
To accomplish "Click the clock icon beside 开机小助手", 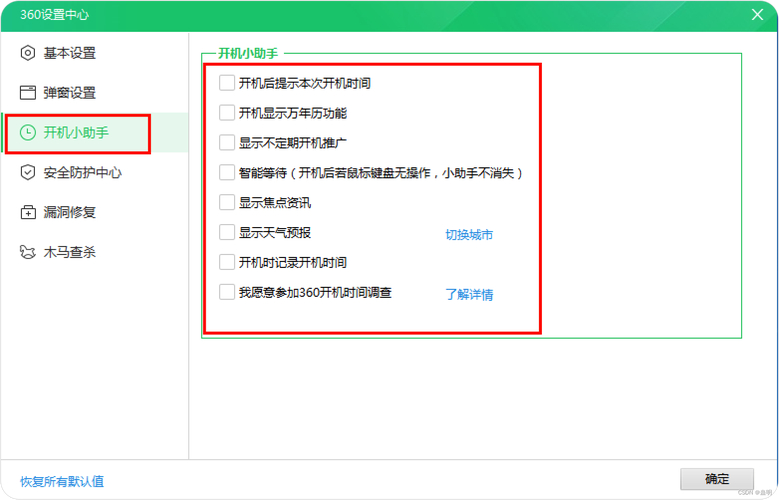I will pyautogui.click(x=28, y=132).
